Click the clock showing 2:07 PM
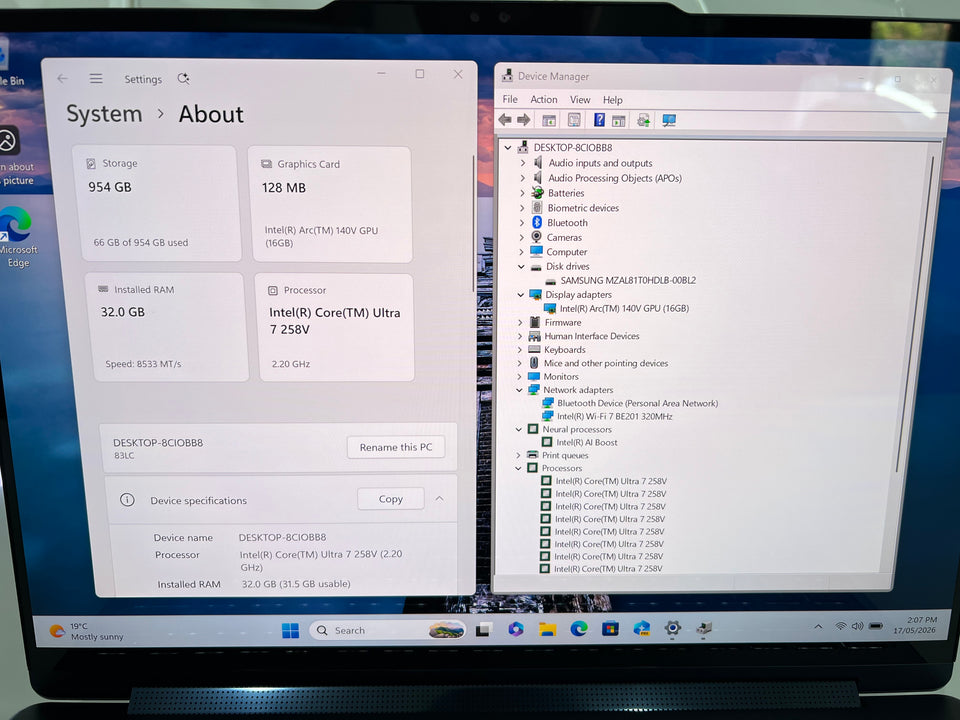The width and height of the screenshot is (960, 720). pyautogui.click(x=915, y=624)
